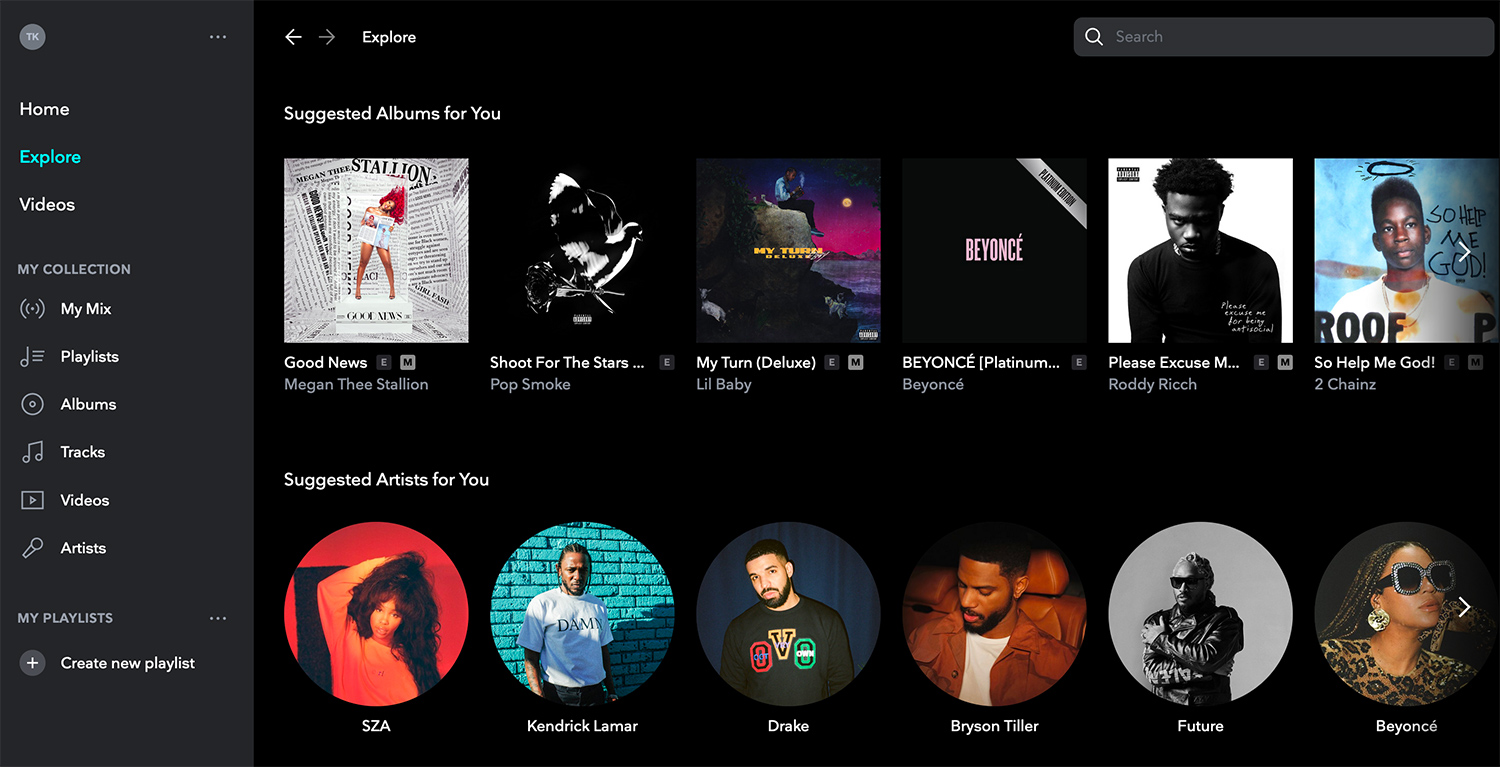Open Tracks in My Collection

point(81,452)
